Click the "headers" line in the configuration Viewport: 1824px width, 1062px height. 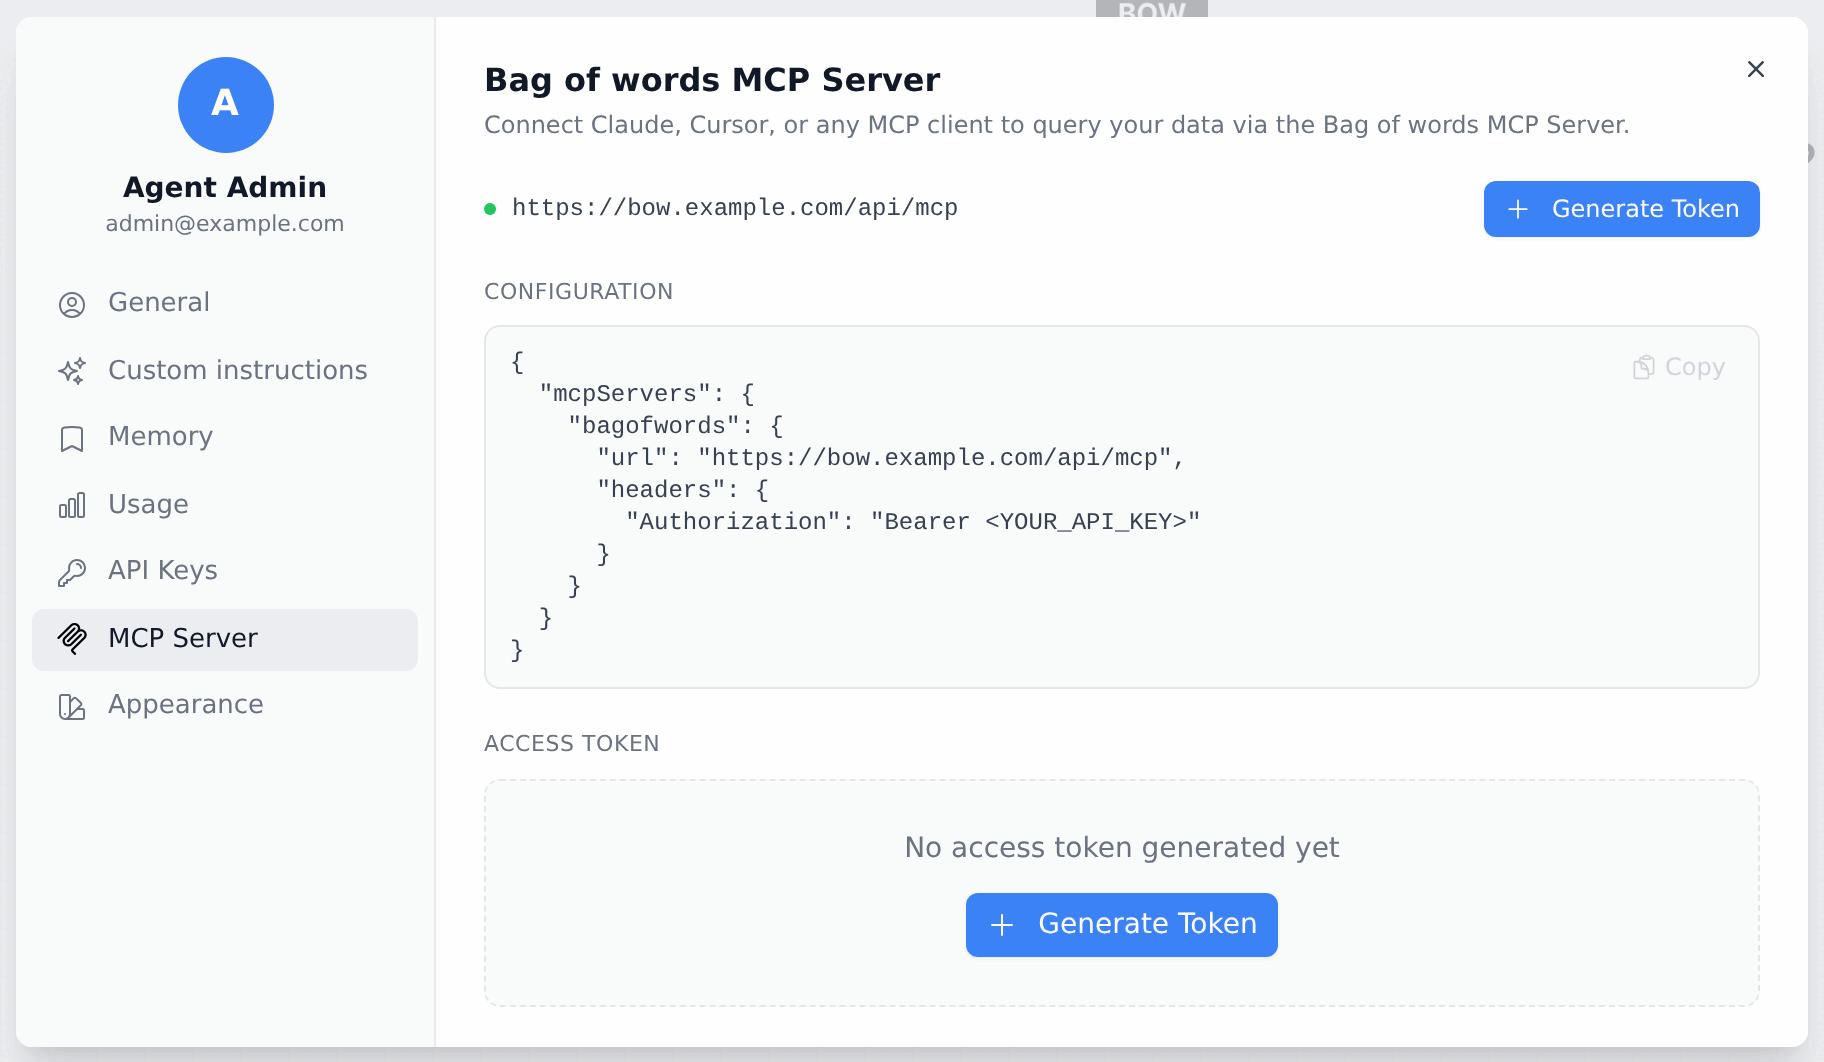click(x=682, y=490)
